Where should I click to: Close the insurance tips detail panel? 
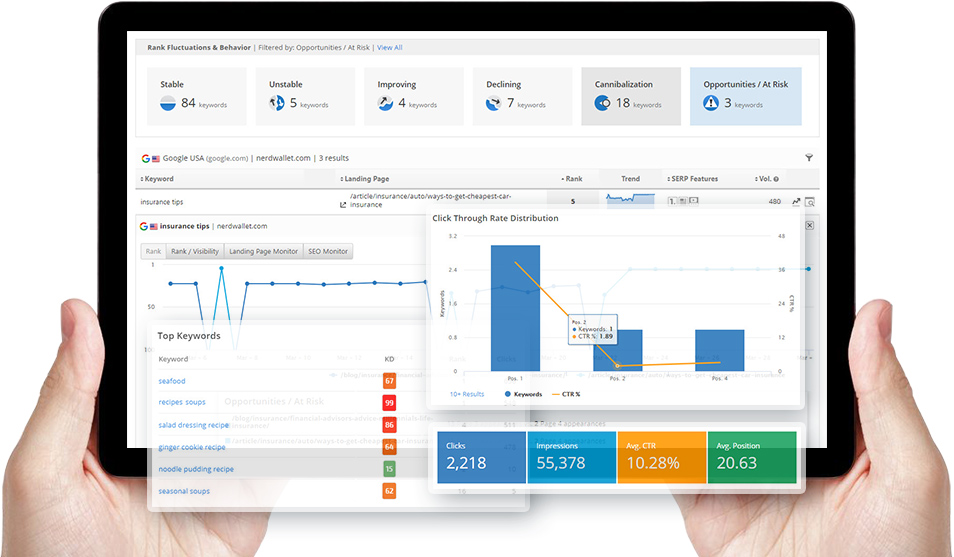click(810, 226)
